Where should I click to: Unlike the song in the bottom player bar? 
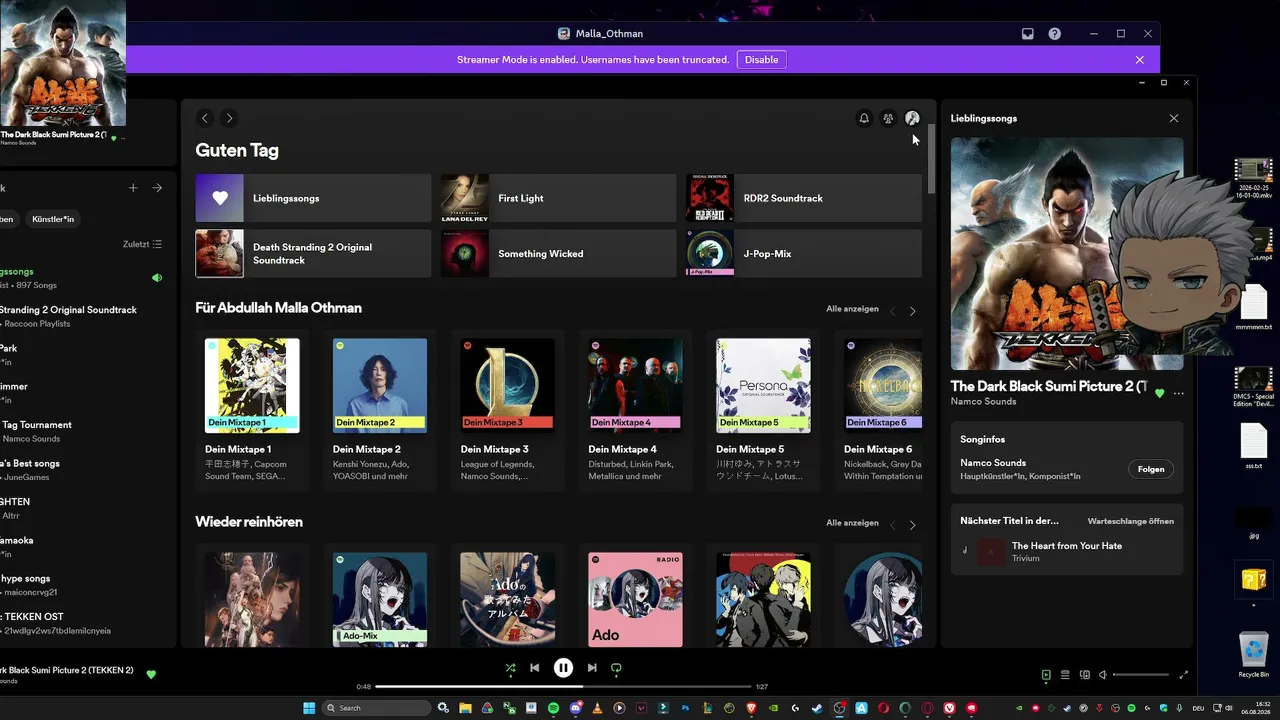(151, 675)
